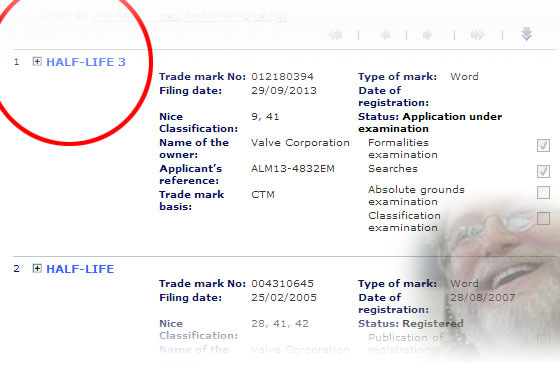Expand the HALF-LIFE entry plus icon
Screen dimensions: 560x366
37,268
